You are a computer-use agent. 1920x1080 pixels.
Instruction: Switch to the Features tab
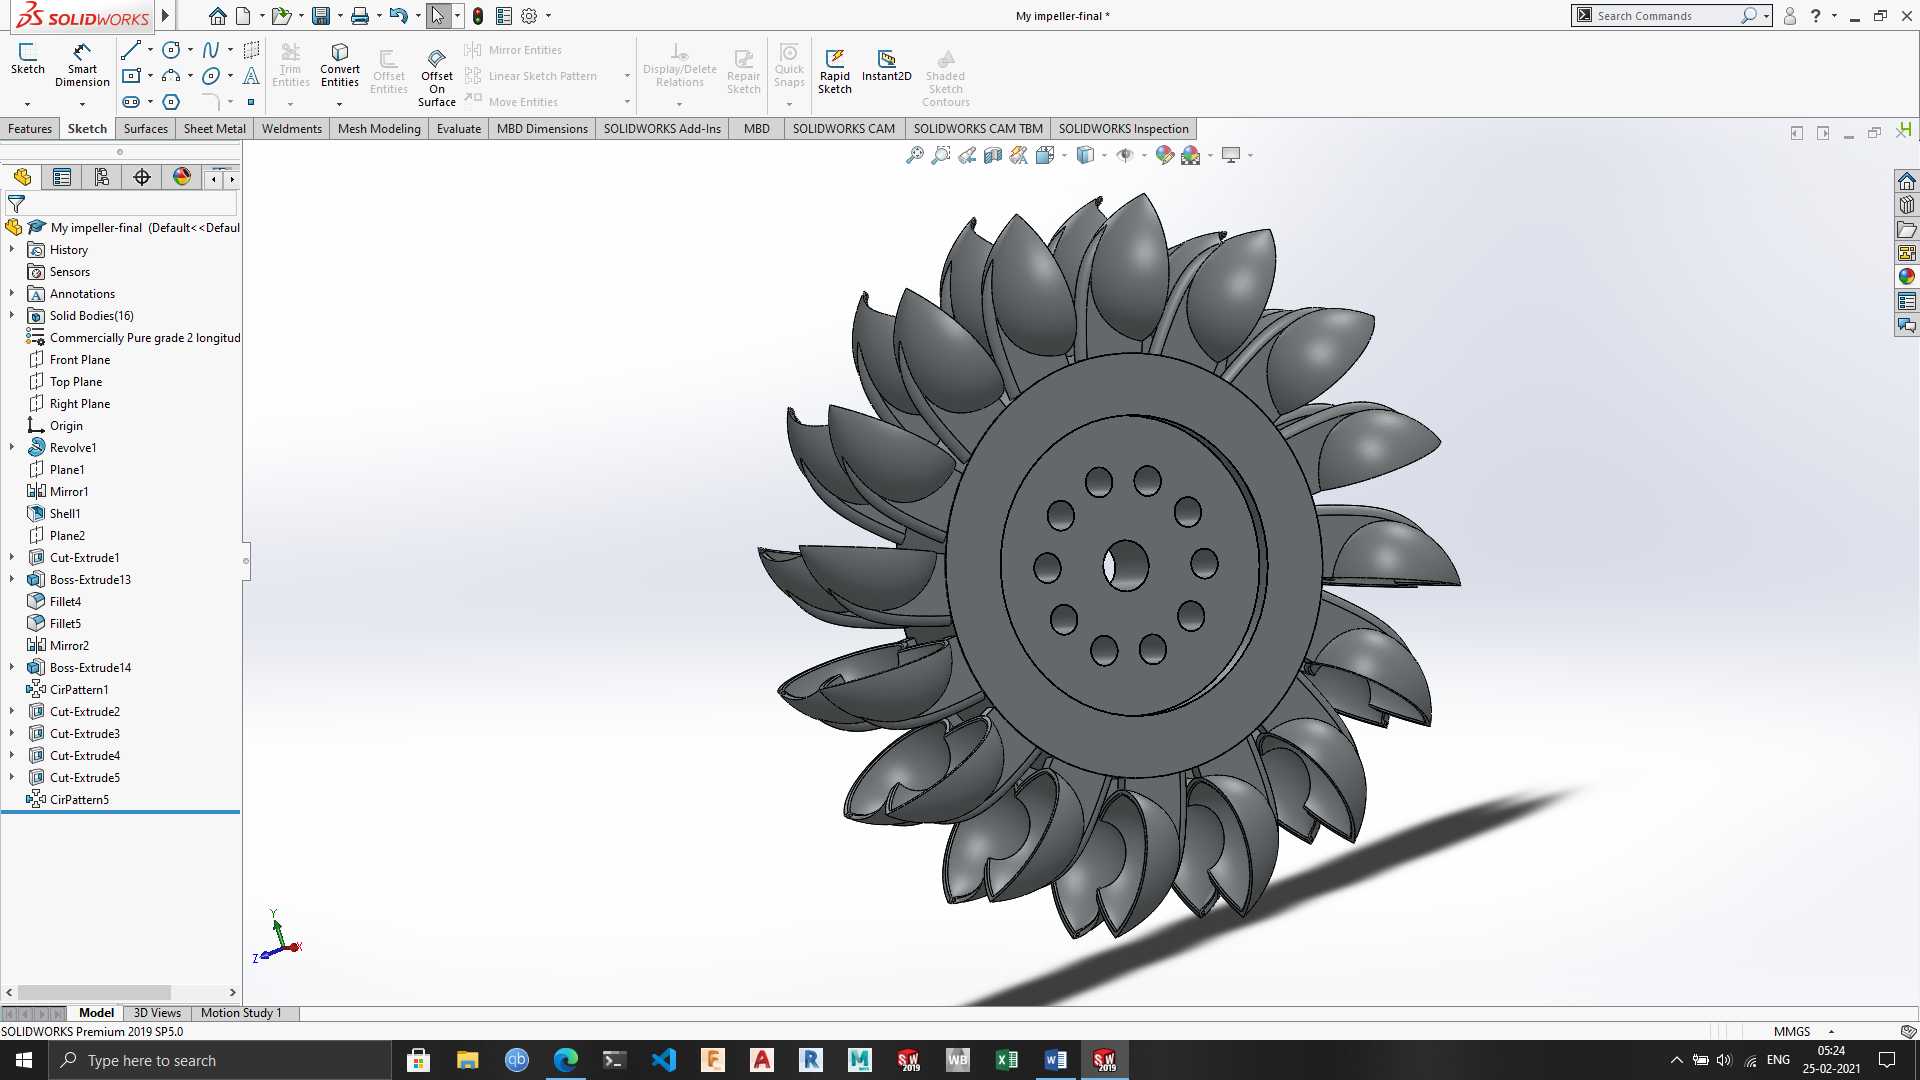(30, 128)
